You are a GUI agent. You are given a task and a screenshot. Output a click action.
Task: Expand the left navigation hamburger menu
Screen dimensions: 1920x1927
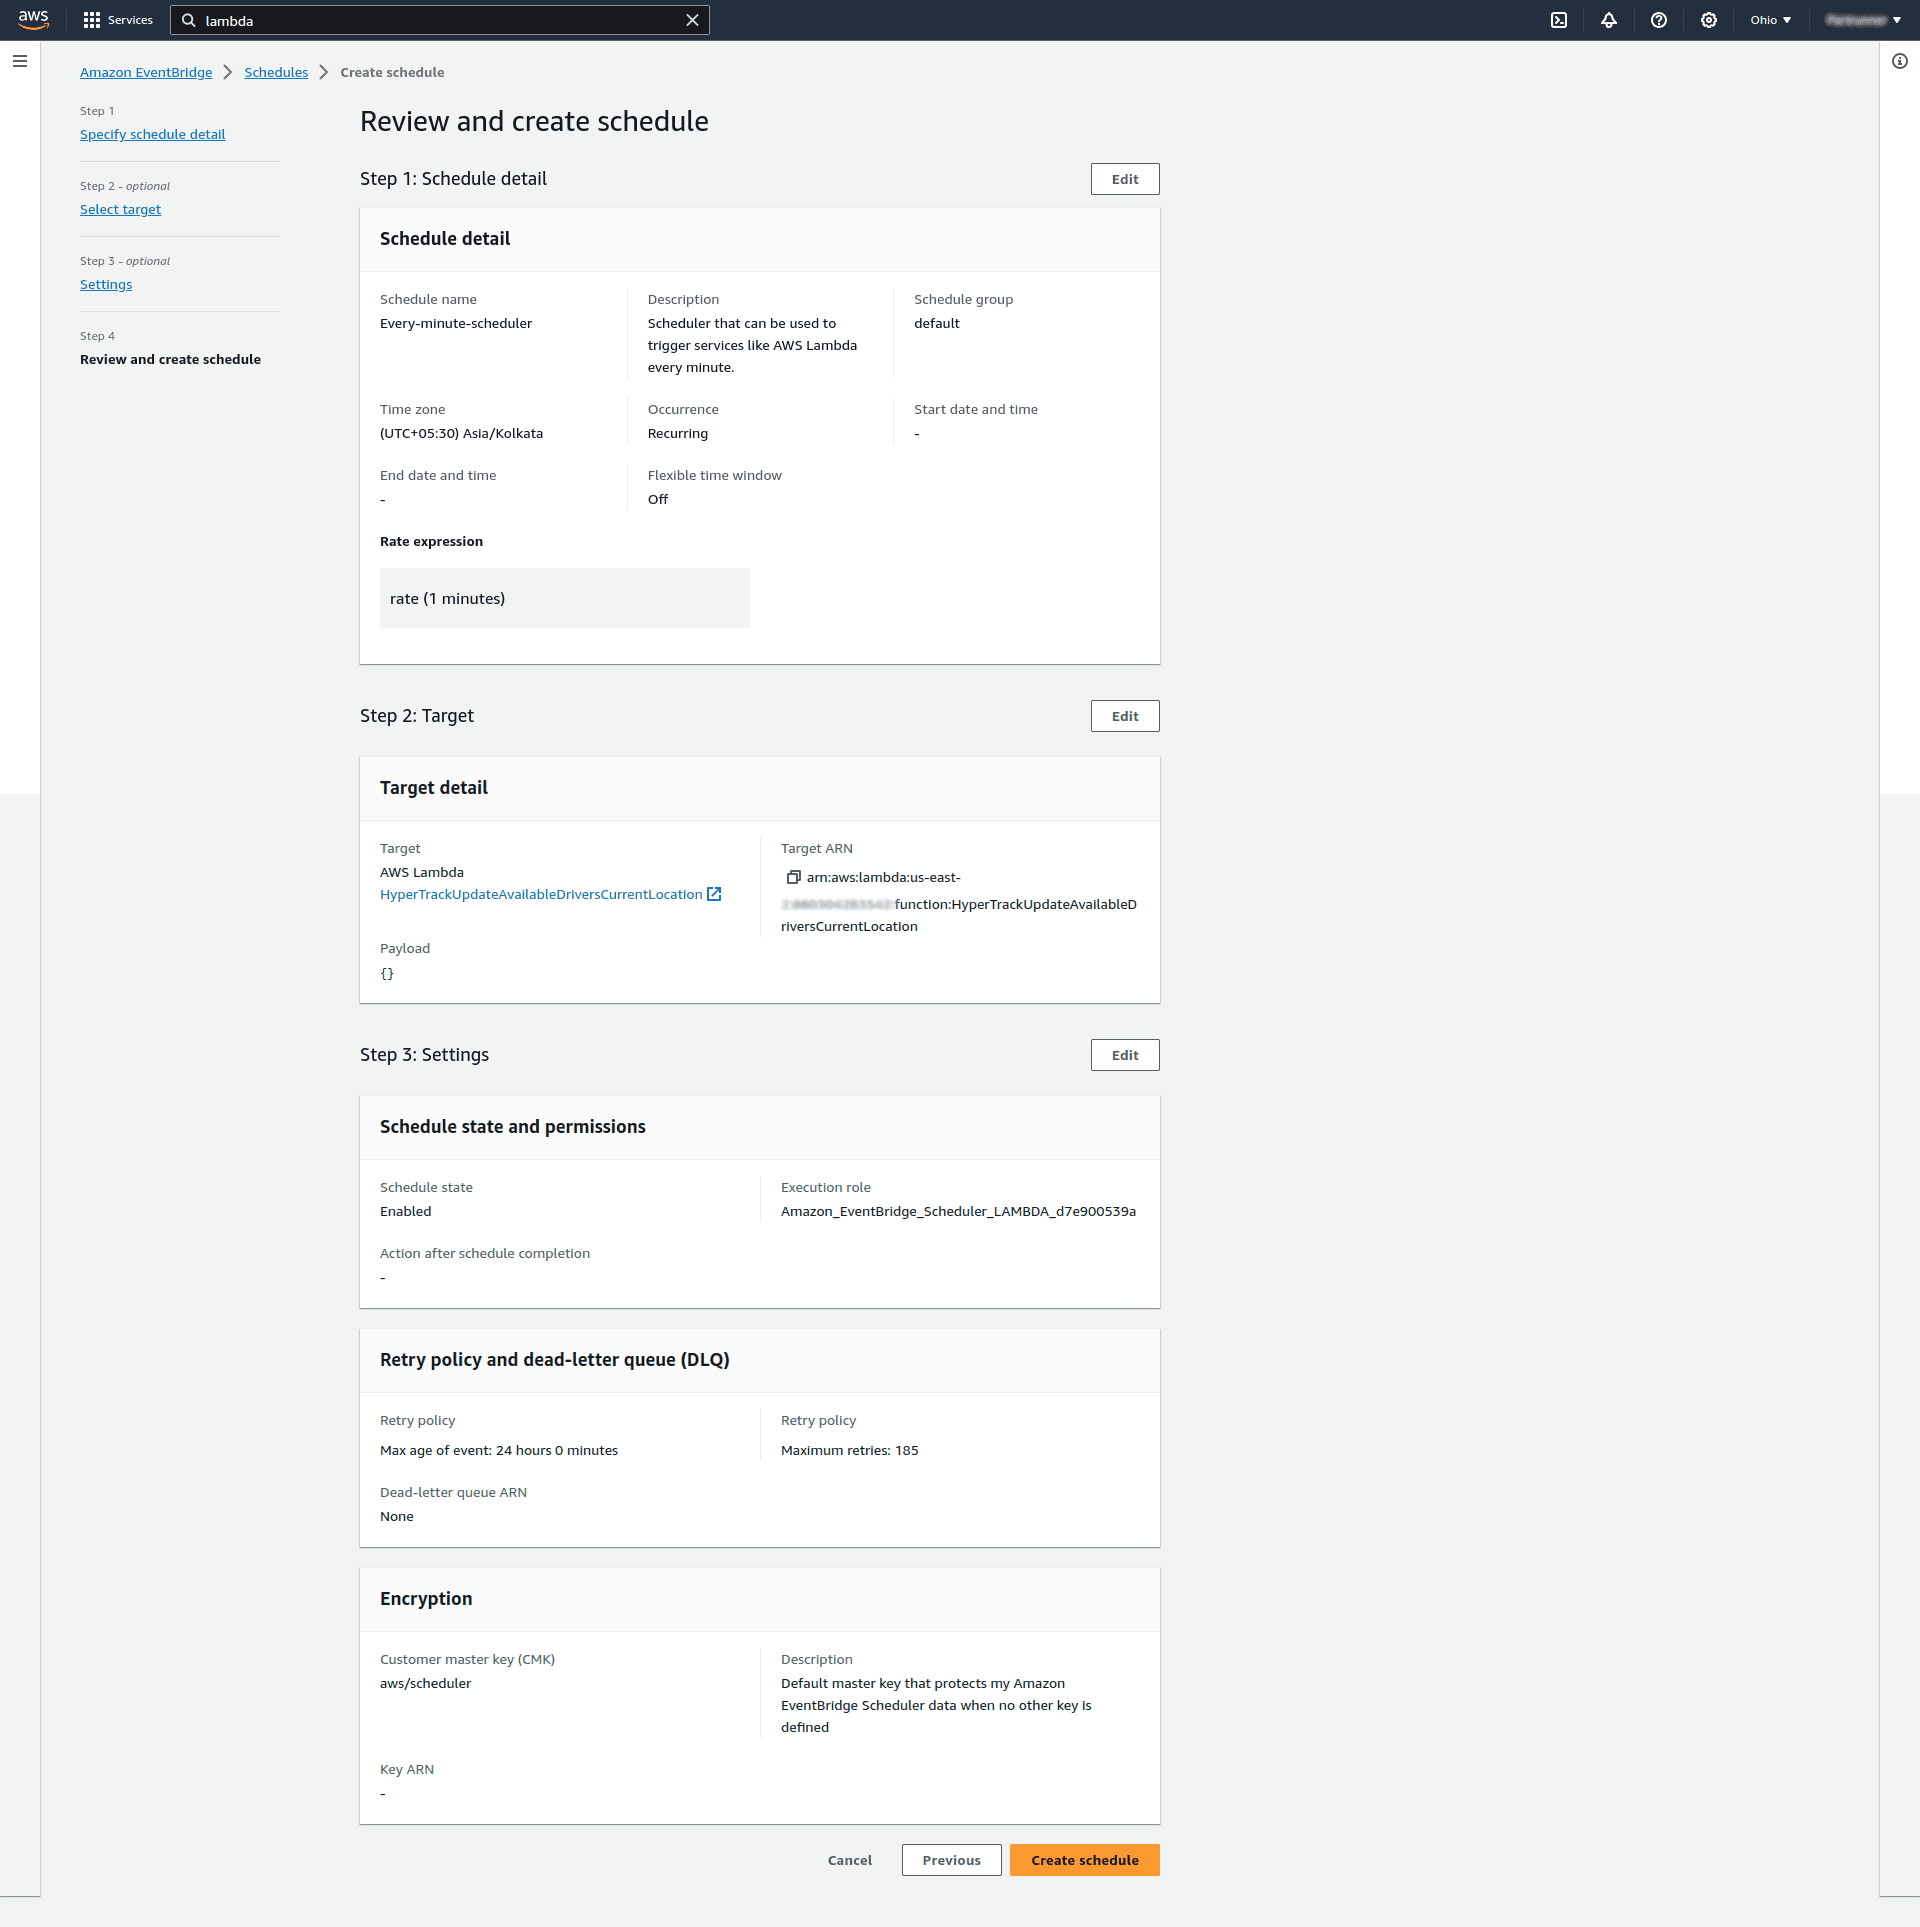(x=20, y=61)
